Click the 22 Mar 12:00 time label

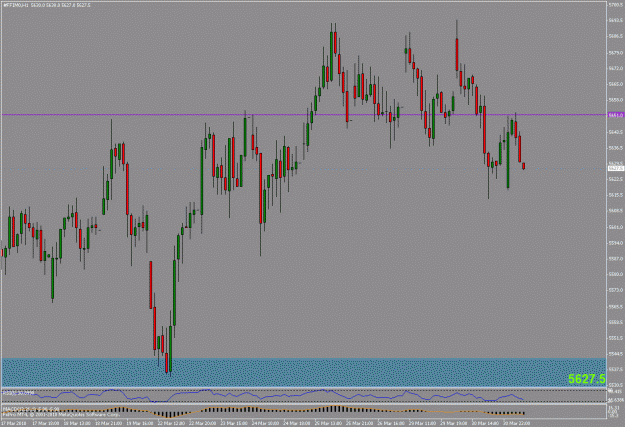pos(171,423)
